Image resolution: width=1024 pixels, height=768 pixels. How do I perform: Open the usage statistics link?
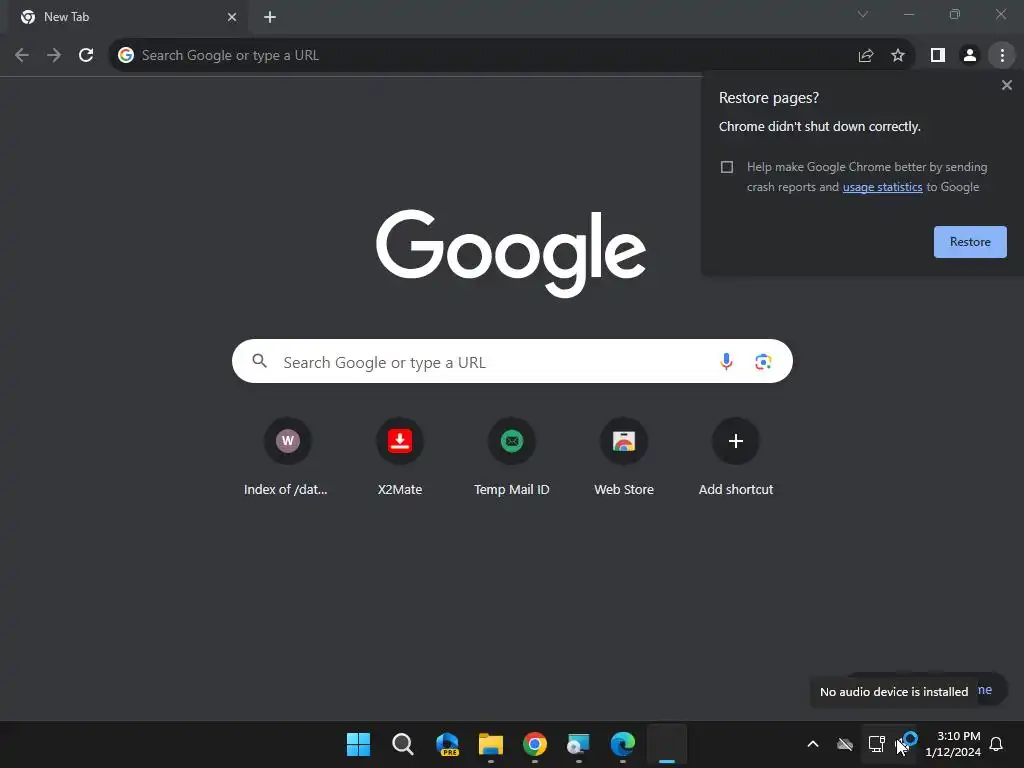[x=882, y=187]
